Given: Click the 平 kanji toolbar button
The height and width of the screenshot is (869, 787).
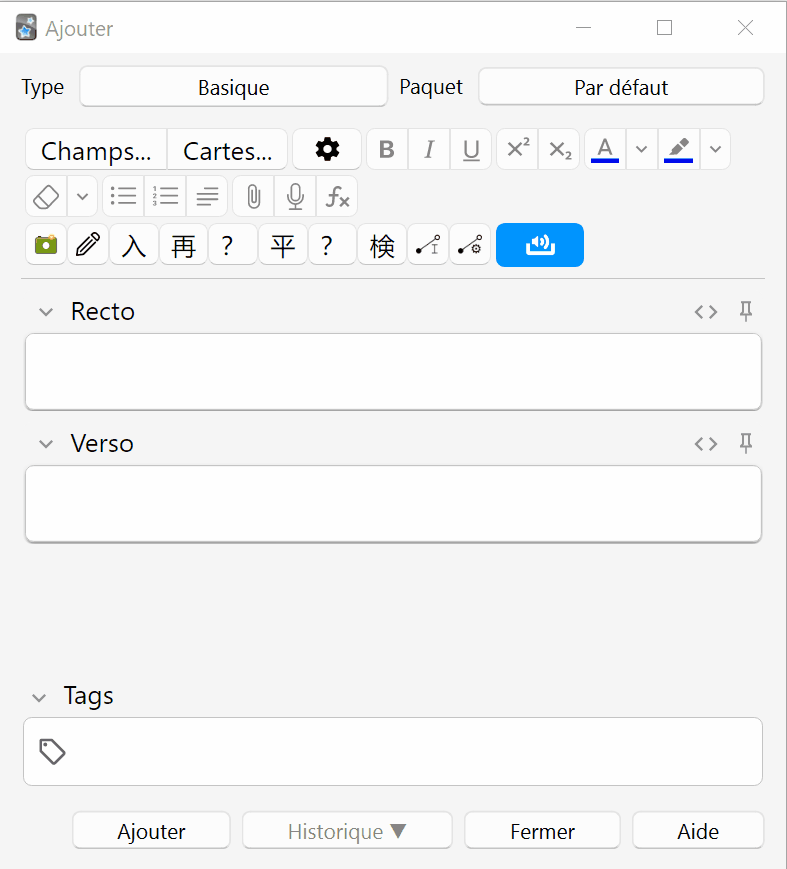Looking at the screenshot, I should (283, 244).
